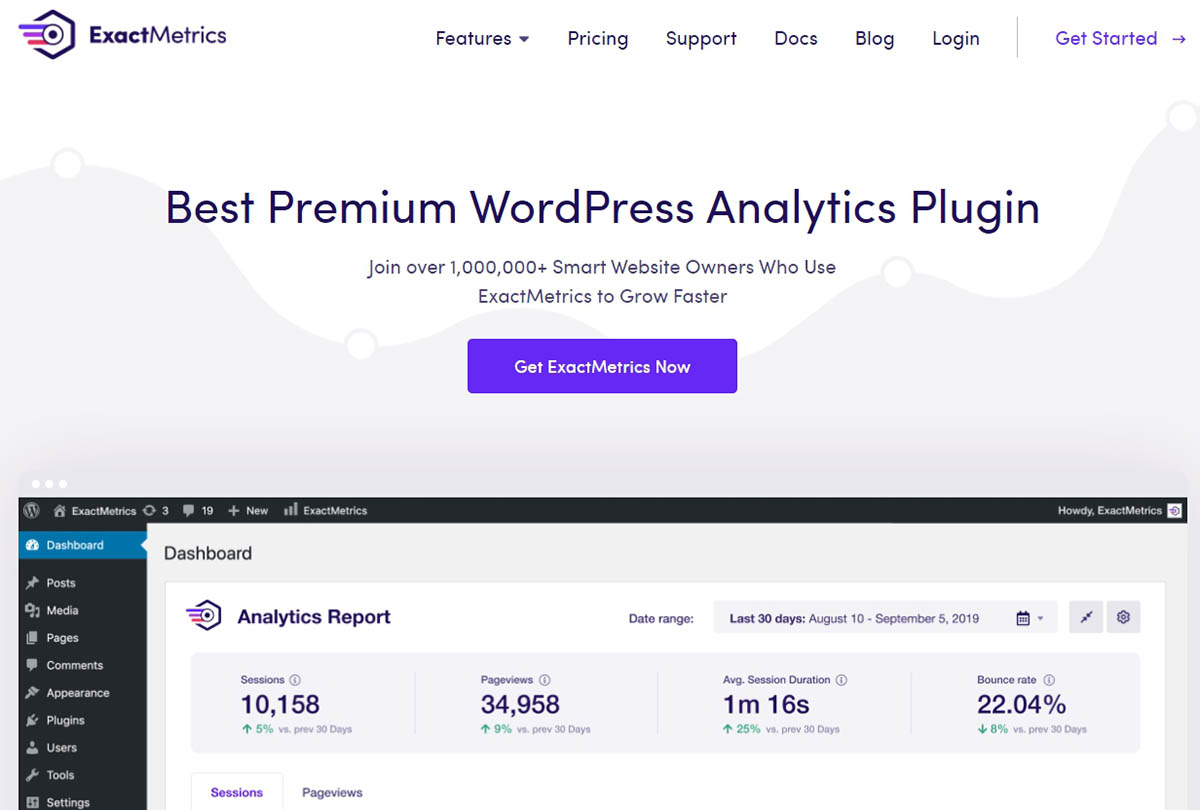Open Posts in the WordPress sidebar
The height and width of the screenshot is (810, 1200).
61,583
